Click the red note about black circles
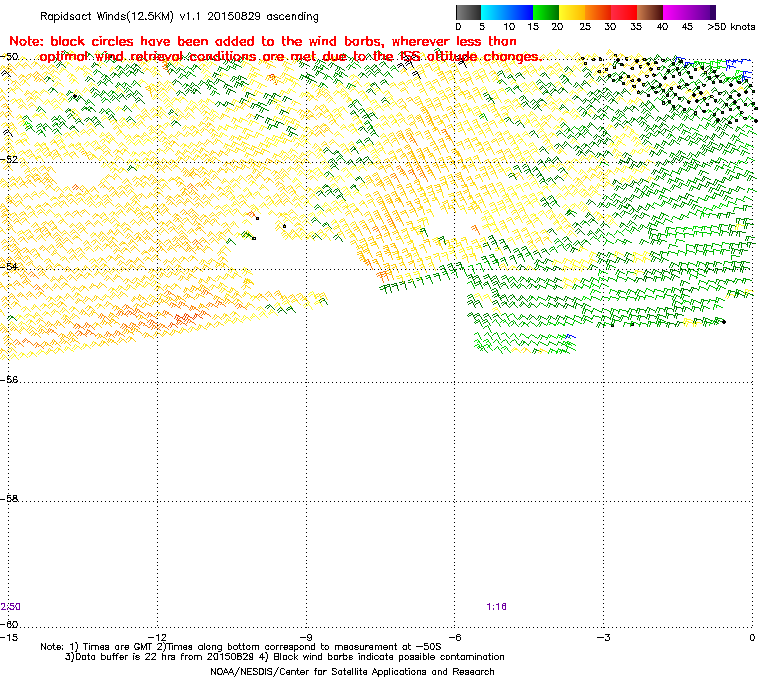Screen dimensions: 760x688 [275, 49]
